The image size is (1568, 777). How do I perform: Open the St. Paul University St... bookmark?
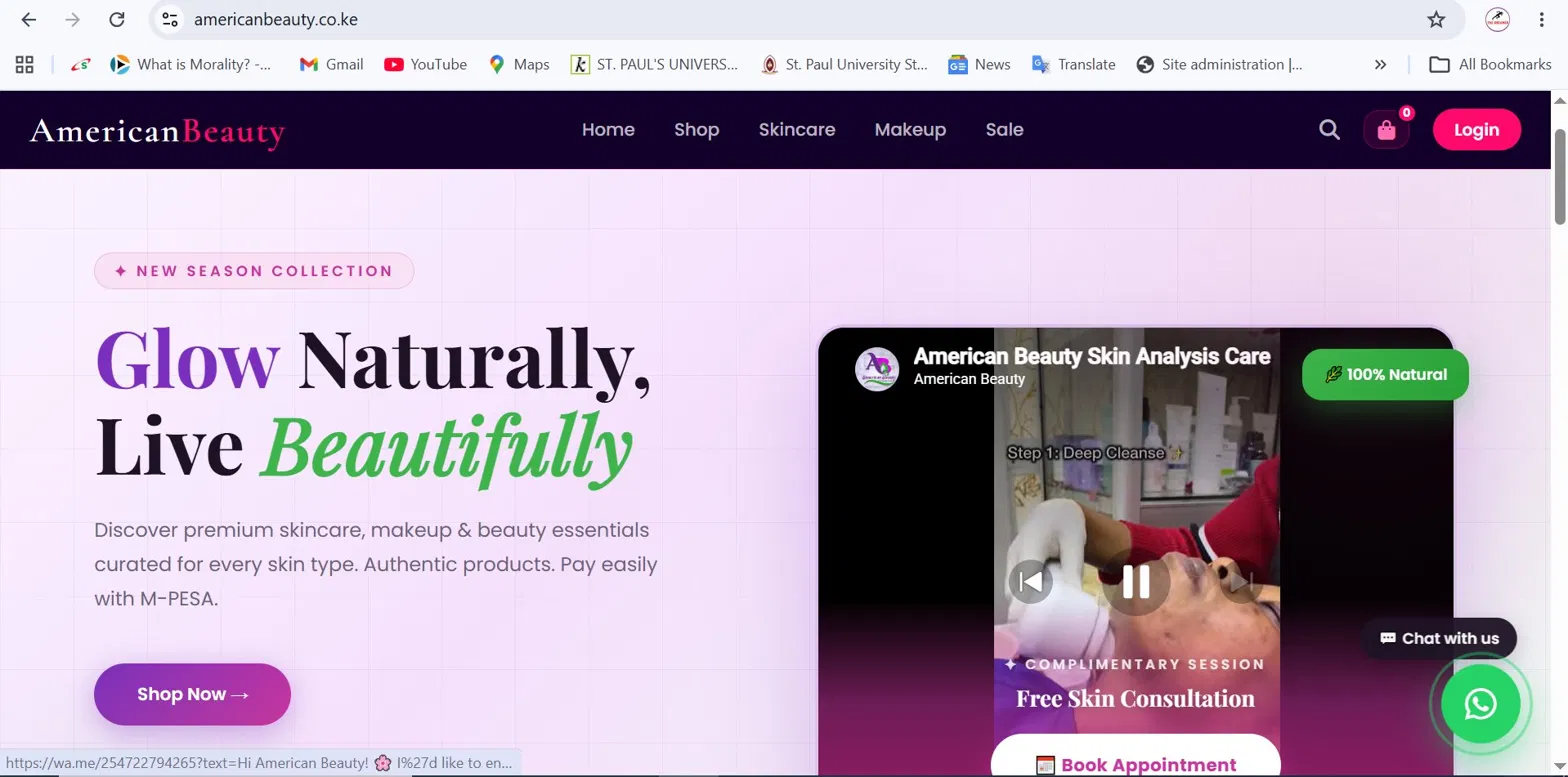845,64
